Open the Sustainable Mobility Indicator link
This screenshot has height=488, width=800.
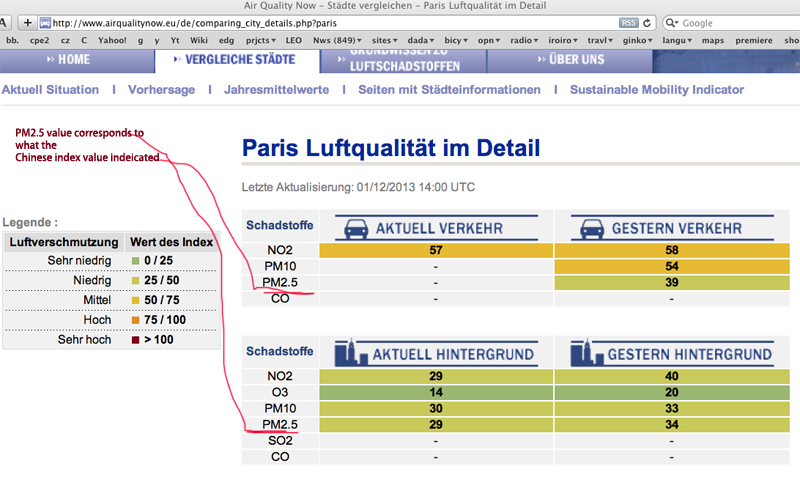tap(657, 89)
